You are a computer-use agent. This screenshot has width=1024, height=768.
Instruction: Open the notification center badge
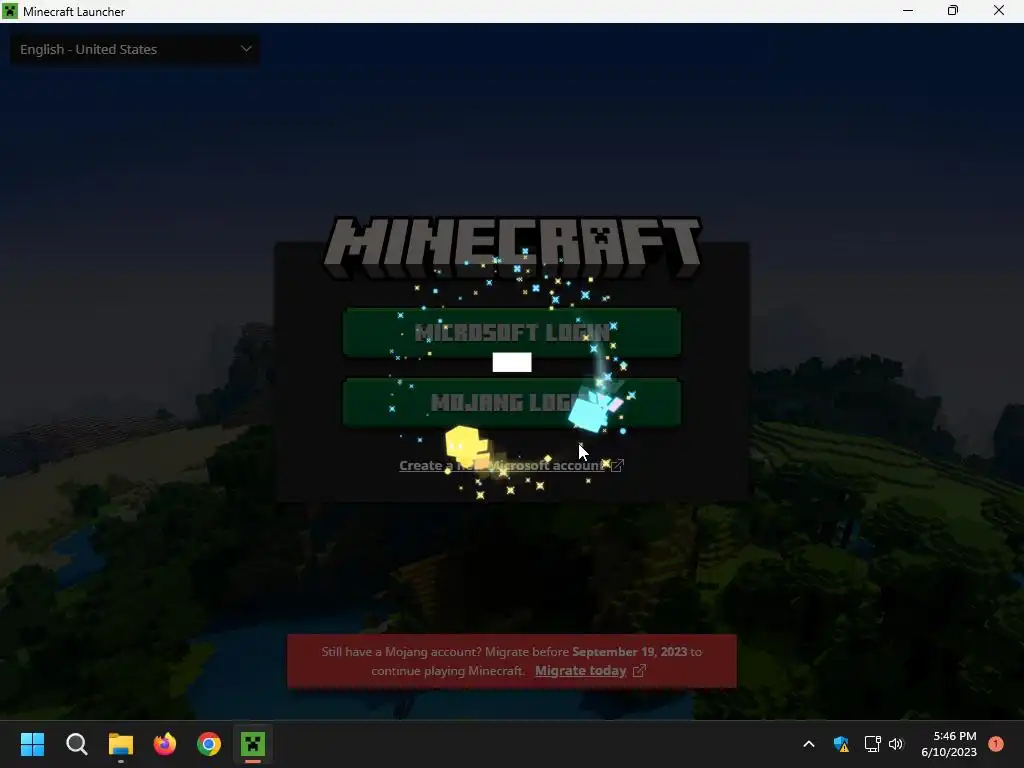point(996,744)
